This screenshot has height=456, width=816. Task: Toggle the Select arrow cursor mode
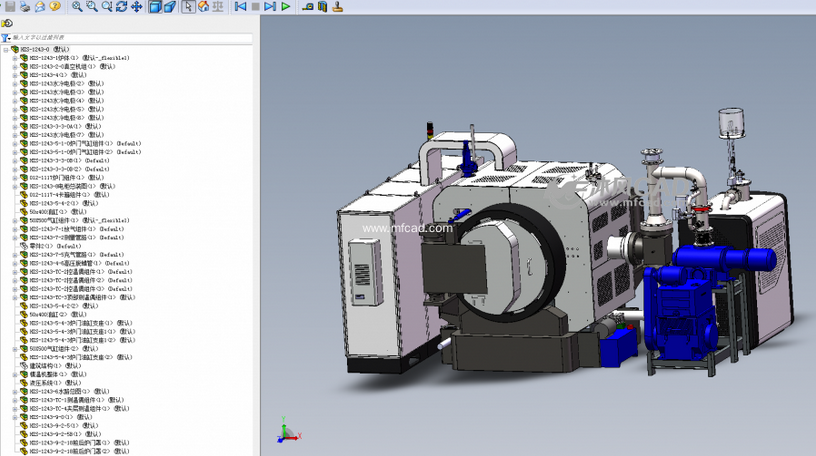click(188, 6)
